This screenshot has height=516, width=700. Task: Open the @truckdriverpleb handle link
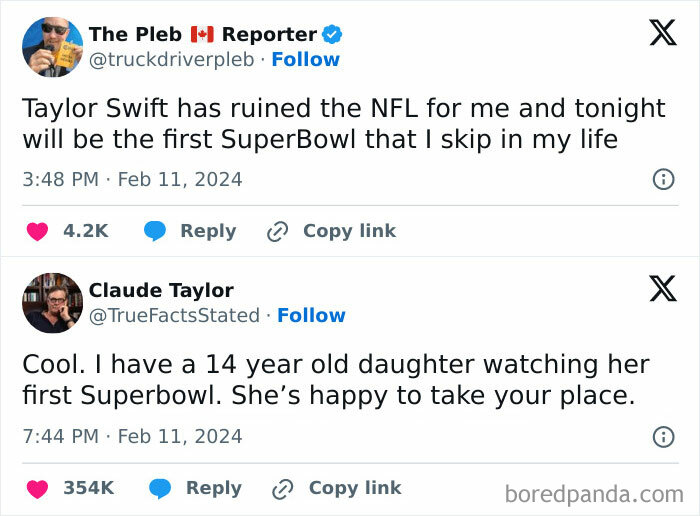[171, 60]
